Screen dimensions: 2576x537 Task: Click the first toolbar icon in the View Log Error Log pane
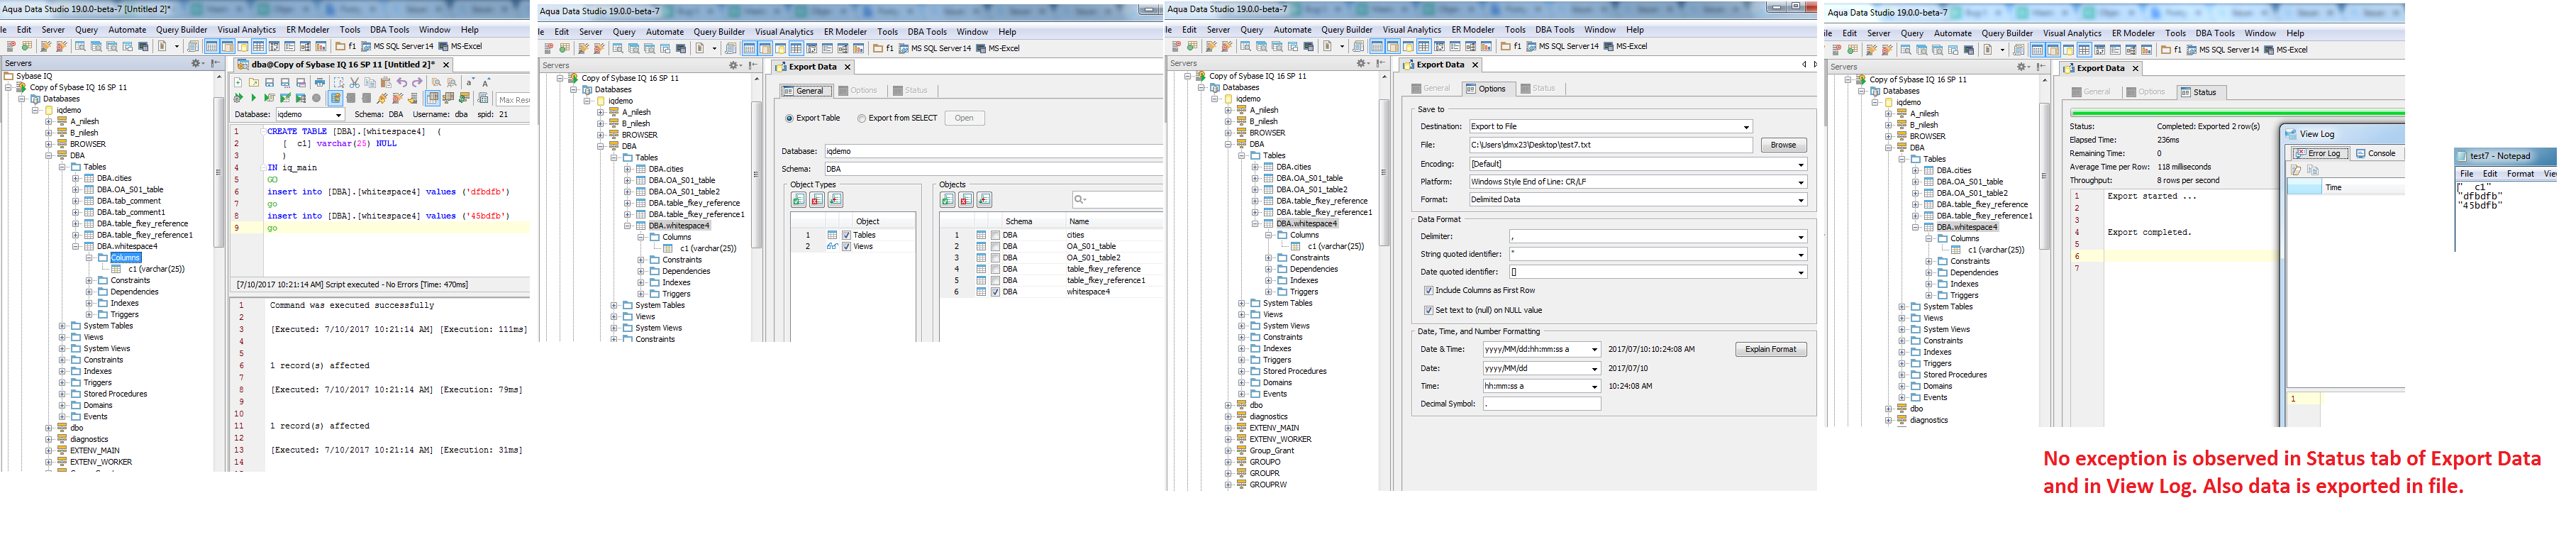point(2296,170)
